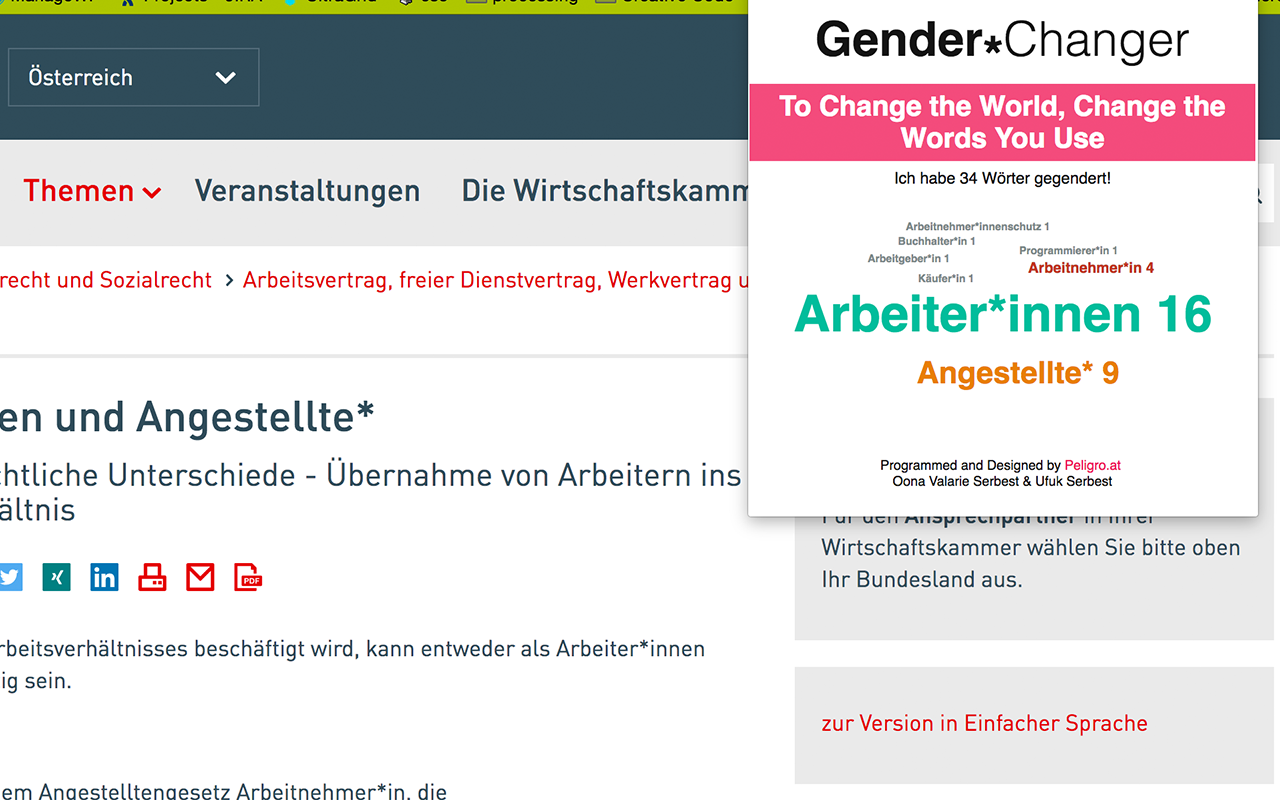
Task: Select Arbeitnehmer*innenschutz 1 in word cloud
Action: click(977, 227)
